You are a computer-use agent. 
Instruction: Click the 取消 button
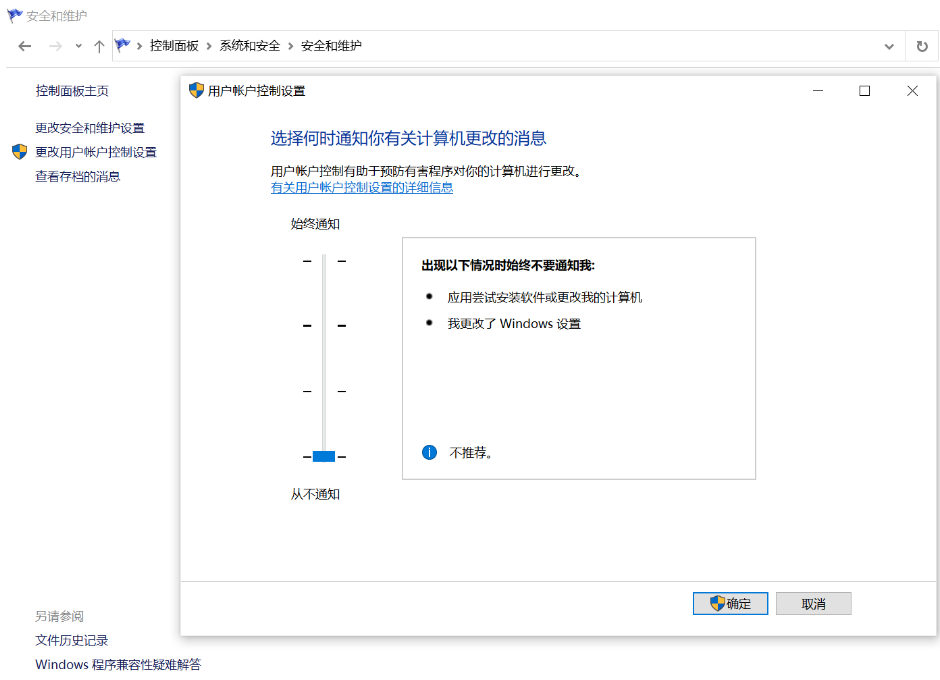point(813,603)
